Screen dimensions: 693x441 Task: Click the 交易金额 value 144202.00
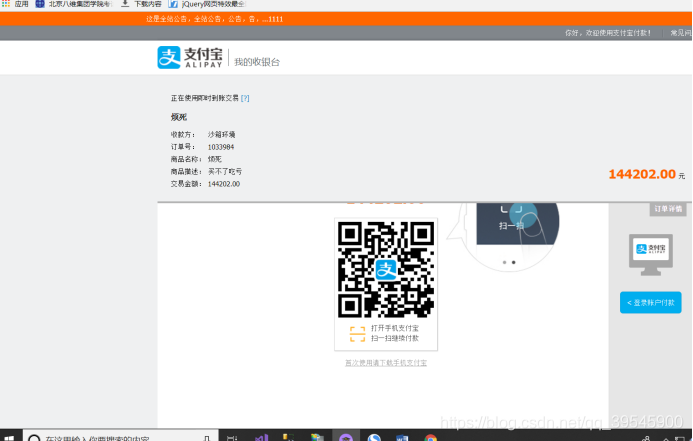224,184
